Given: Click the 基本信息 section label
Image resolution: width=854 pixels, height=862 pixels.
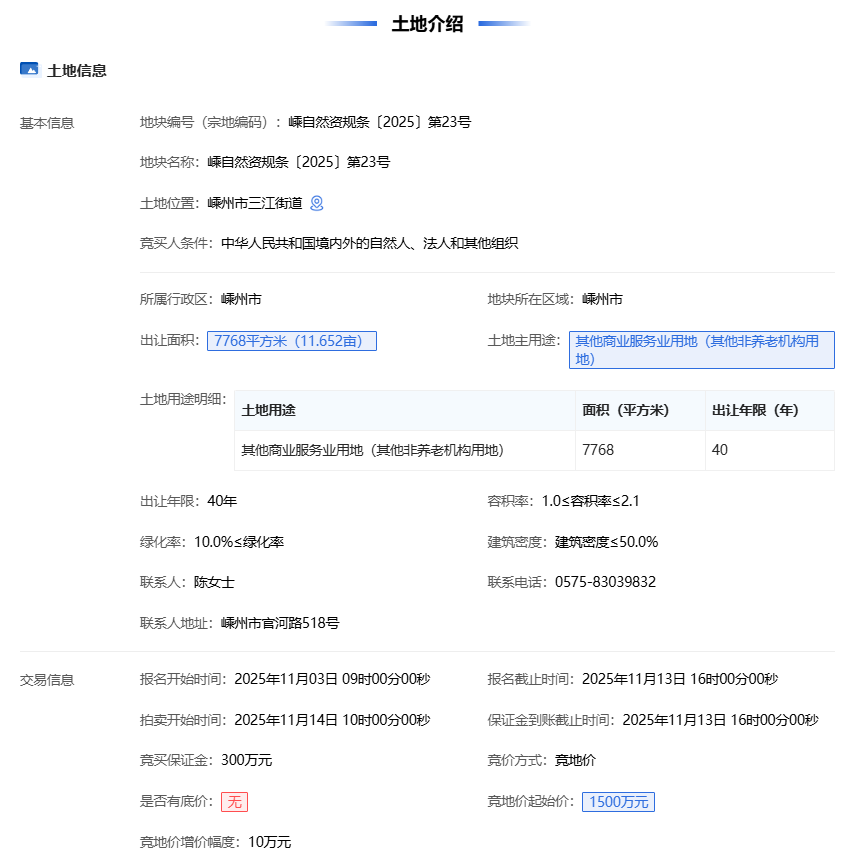Looking at the screenshot, I should coord(47,123).
